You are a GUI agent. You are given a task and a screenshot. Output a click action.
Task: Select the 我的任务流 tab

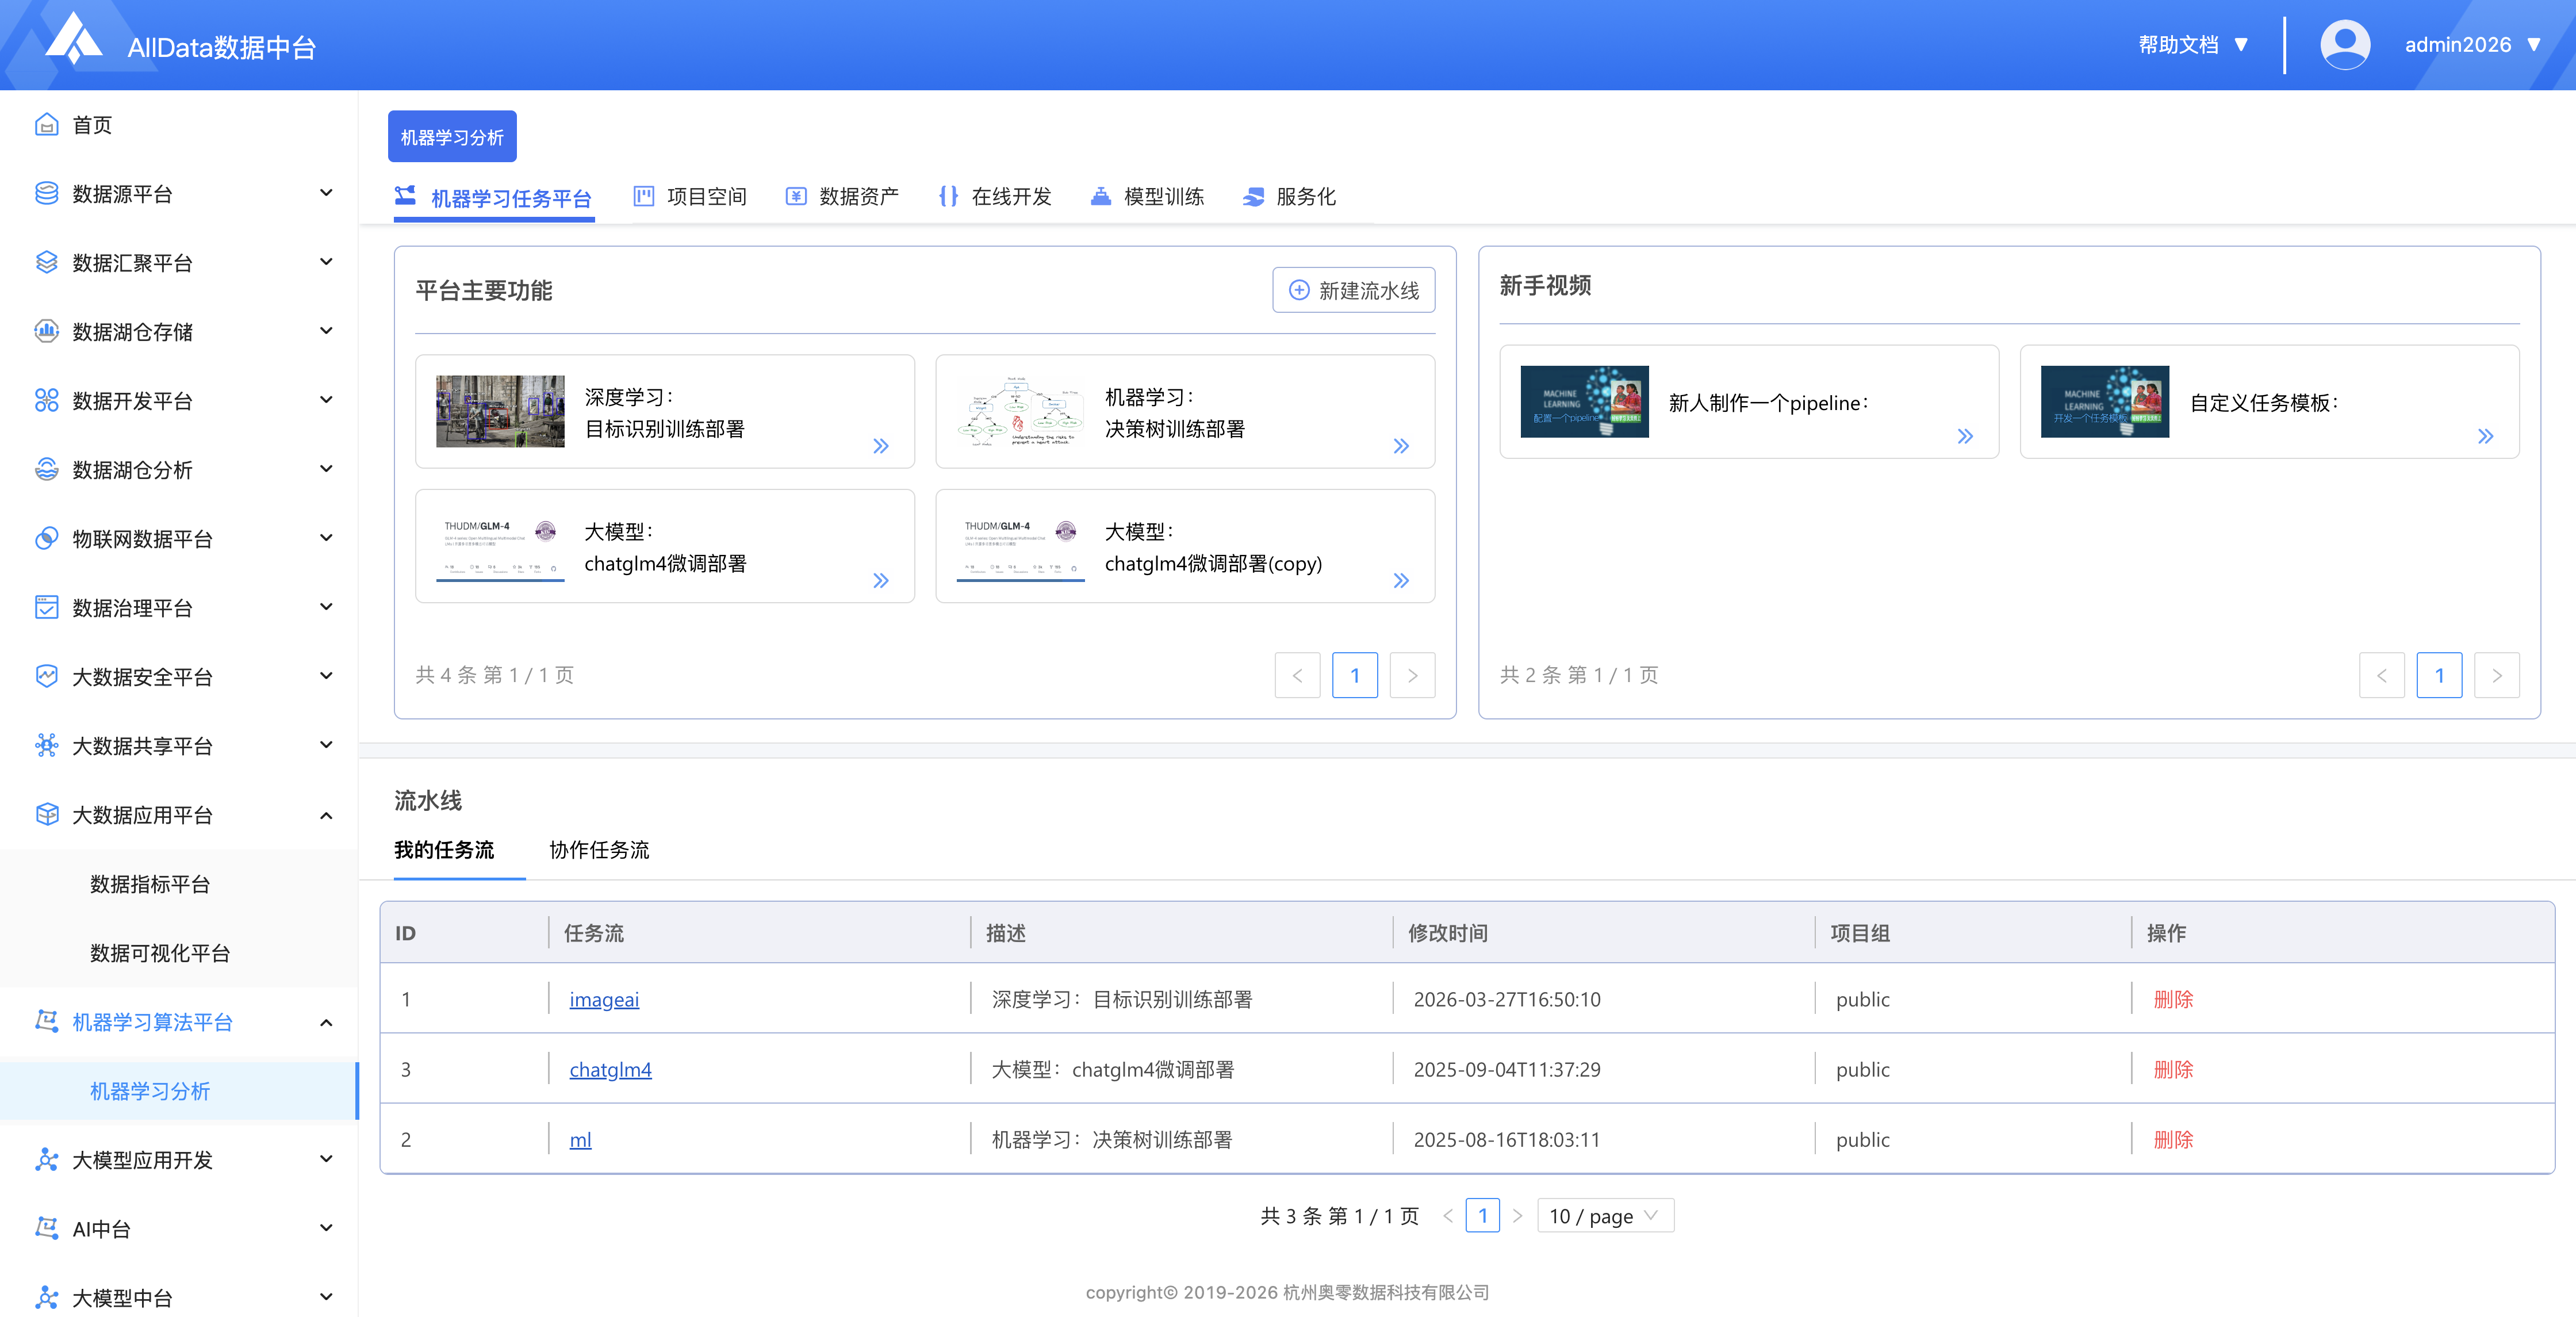444,850
